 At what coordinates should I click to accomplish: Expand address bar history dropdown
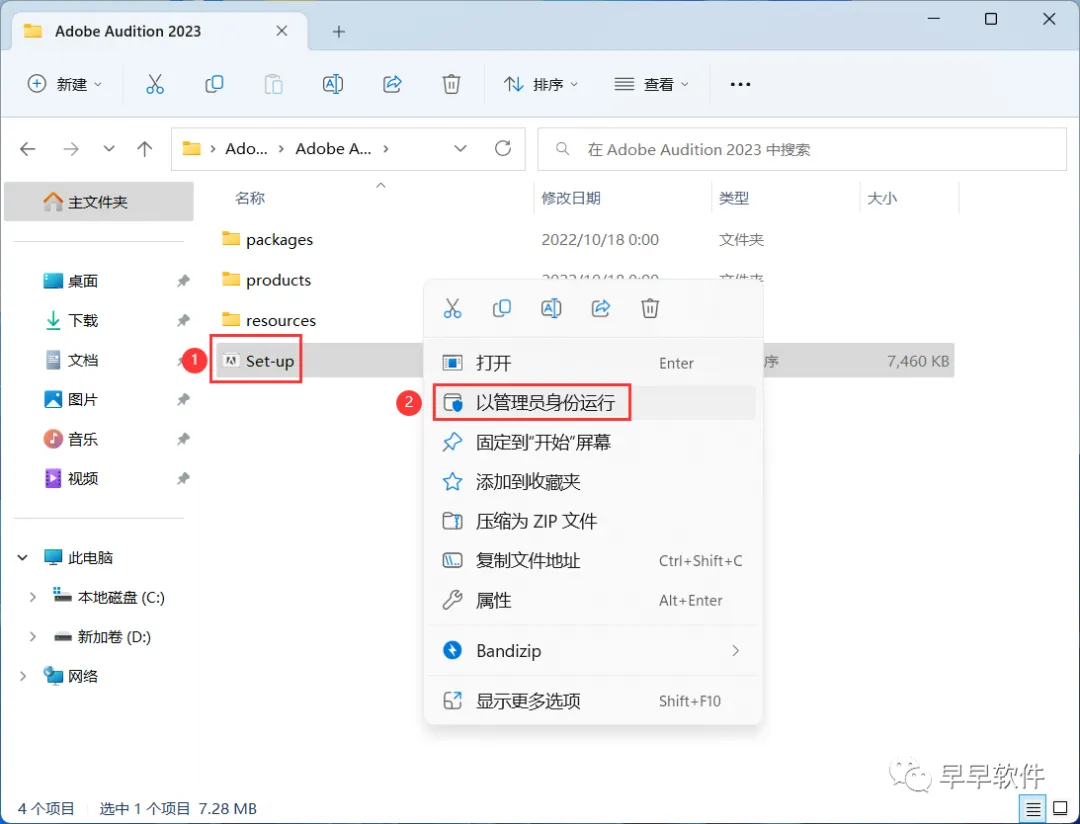[461, 148]
